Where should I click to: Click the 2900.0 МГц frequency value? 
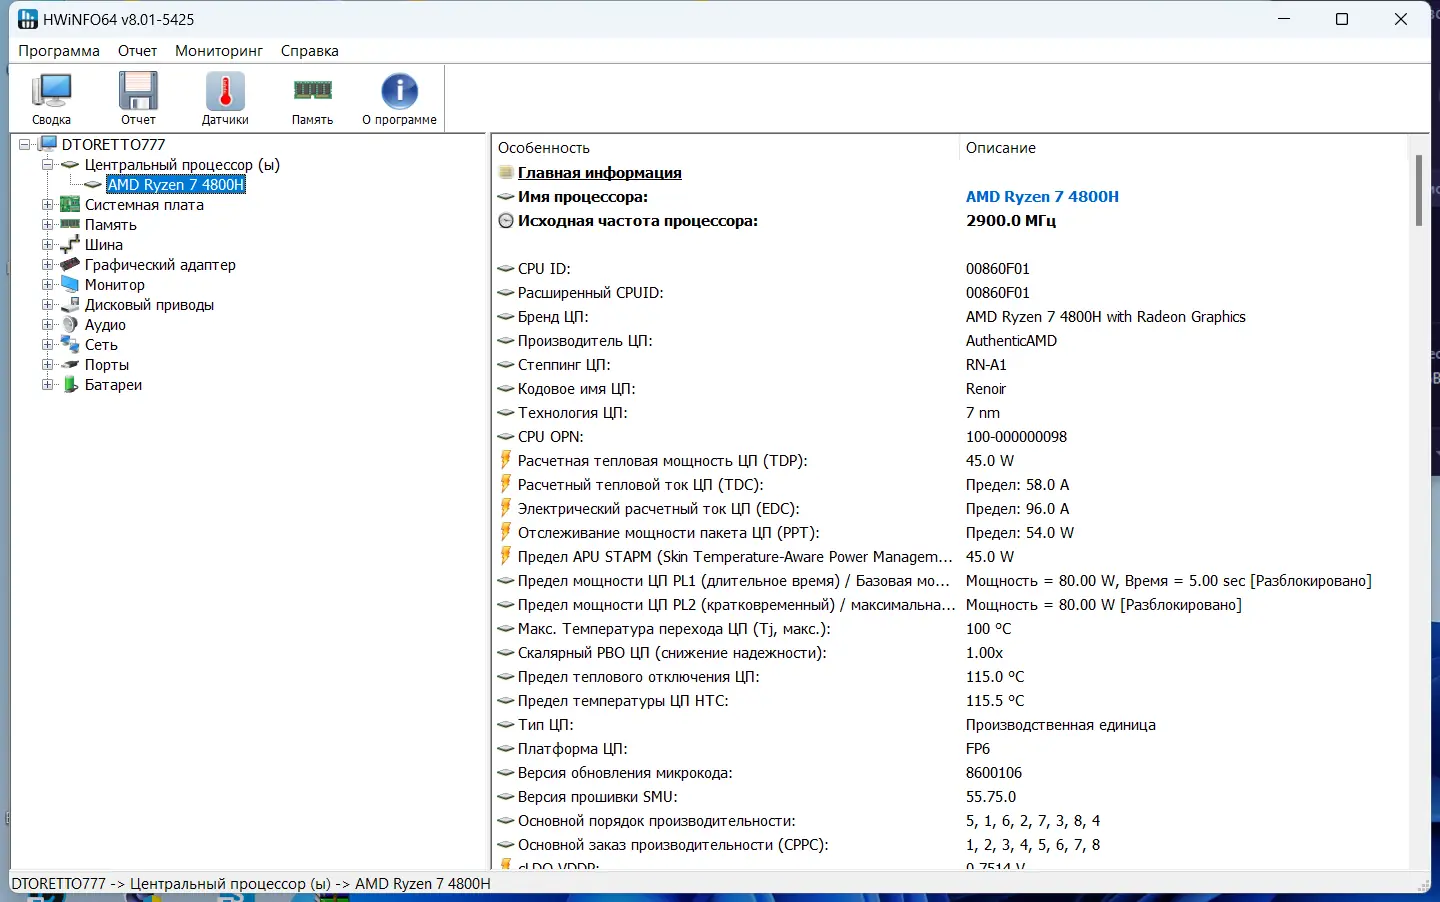(x=1011, y=221)
